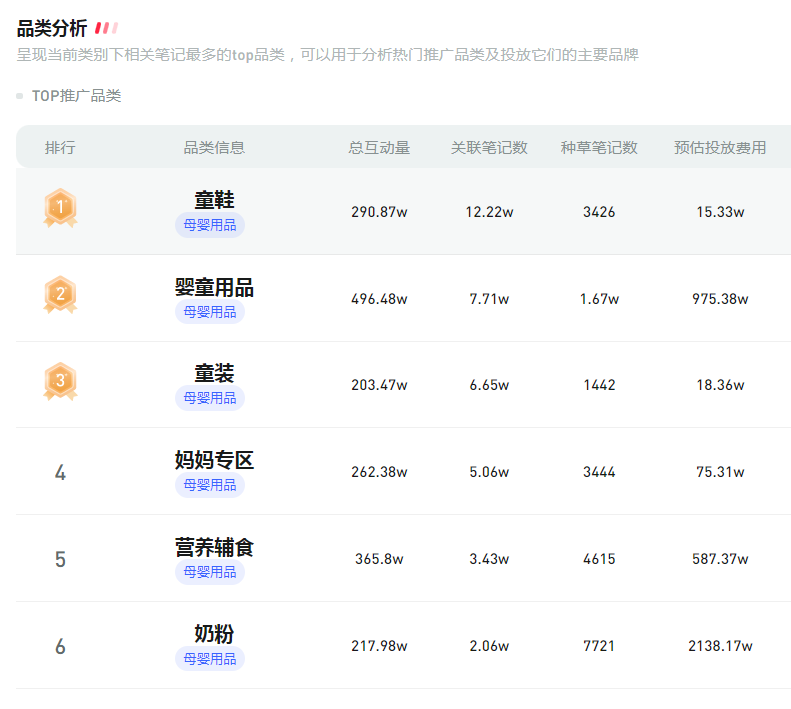Open the 妈妈专区 category
Screen dimensions: 791x709
pyautogui.click(x=214, y=460)
